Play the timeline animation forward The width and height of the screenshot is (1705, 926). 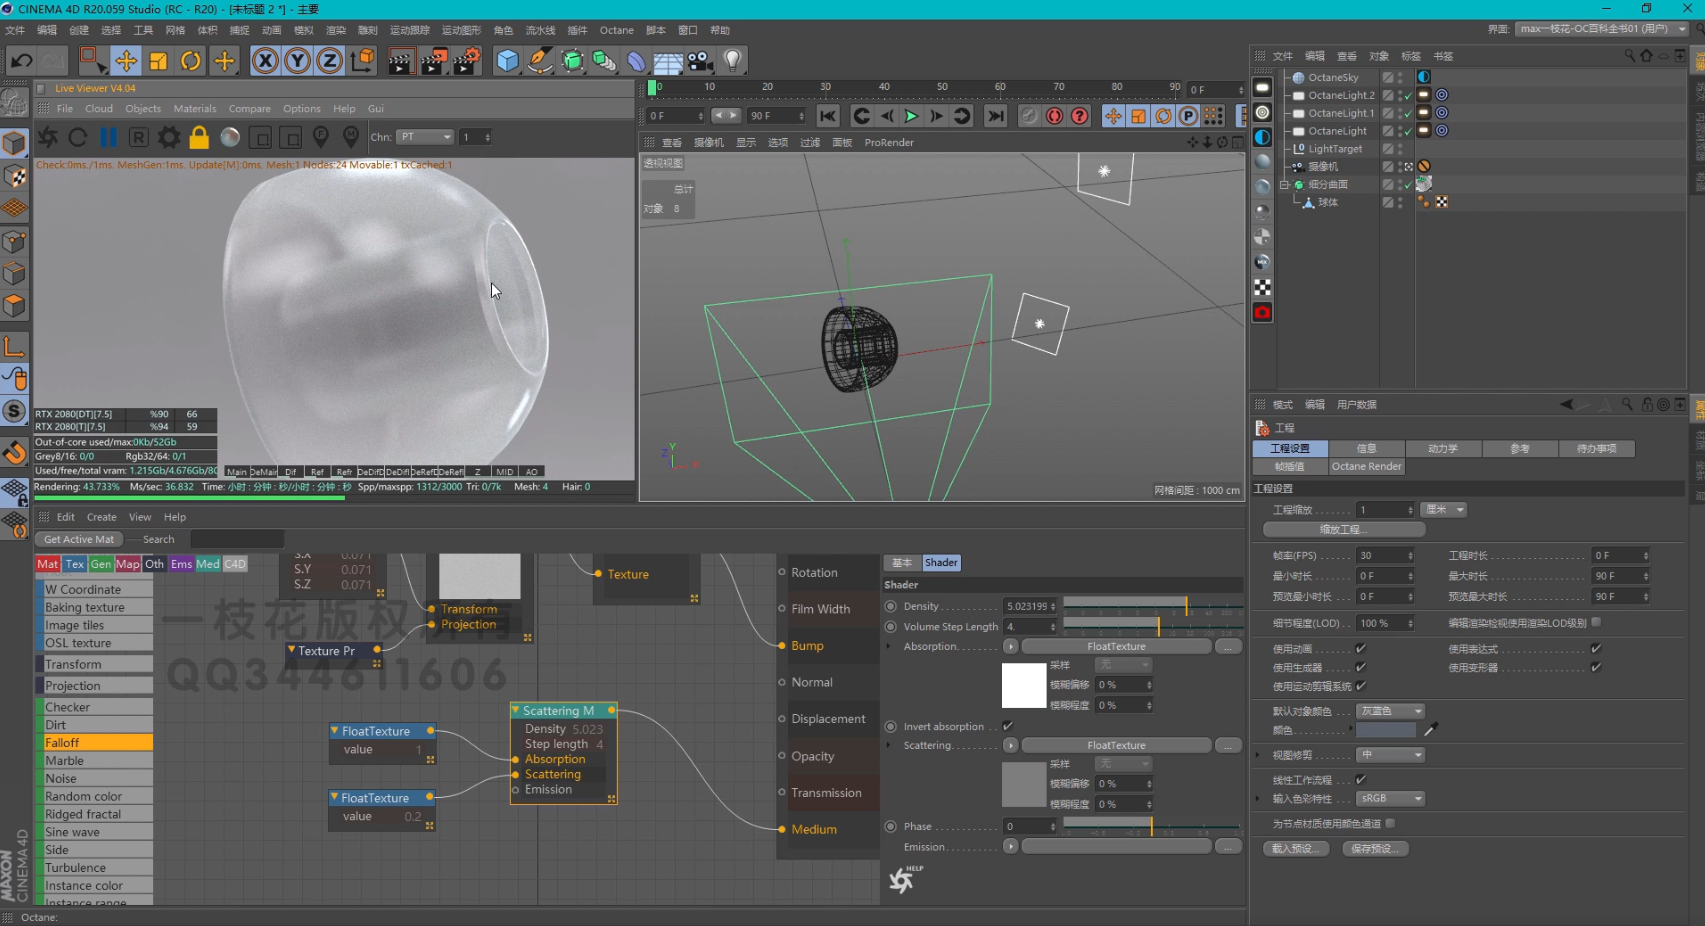coord(911,116)
